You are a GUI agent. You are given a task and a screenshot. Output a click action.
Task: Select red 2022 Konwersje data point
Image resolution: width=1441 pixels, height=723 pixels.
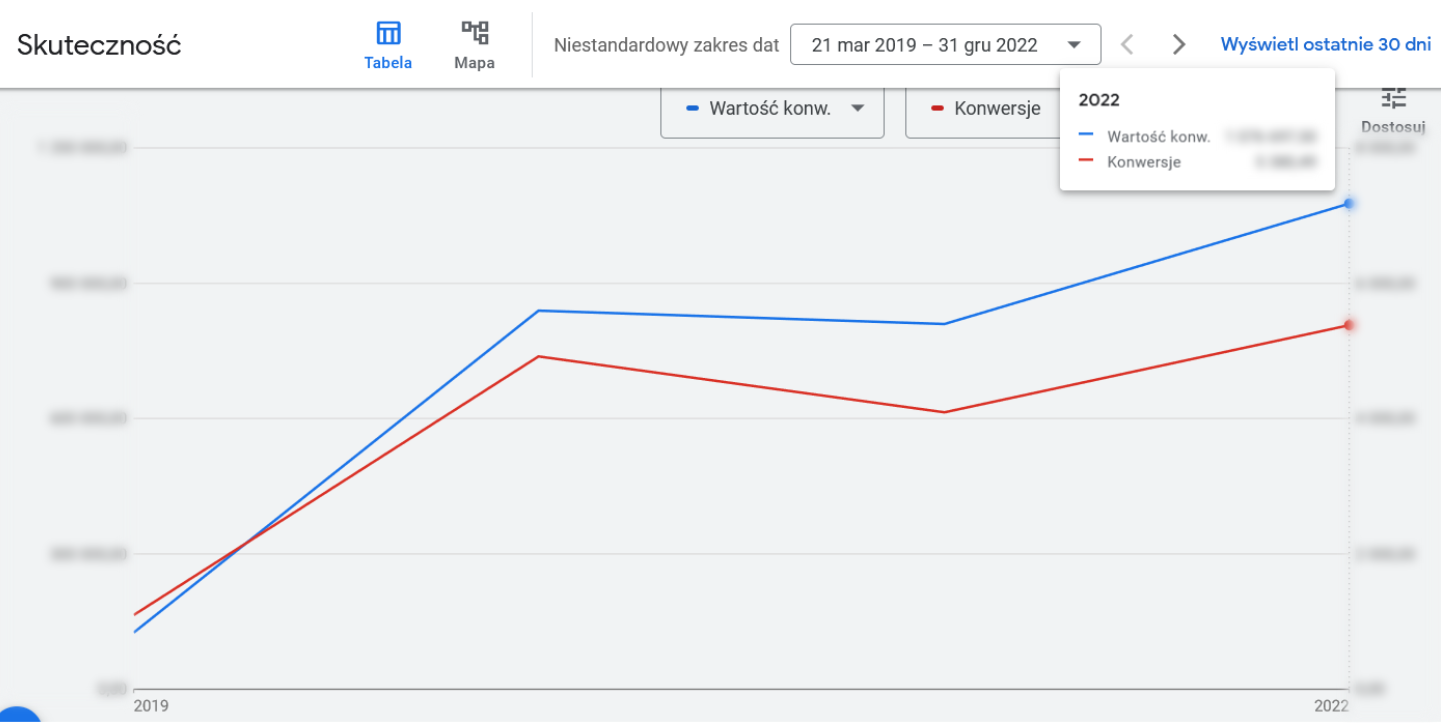pyautogui.click(x=1349, y=325)
